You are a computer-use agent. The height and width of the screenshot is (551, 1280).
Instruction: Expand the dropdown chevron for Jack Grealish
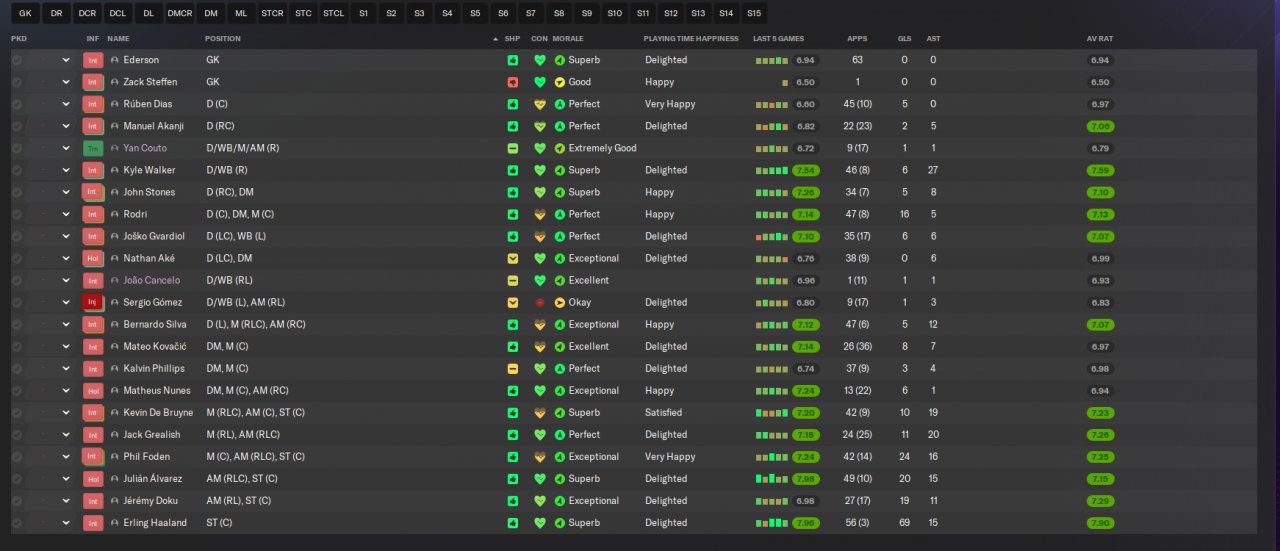pos(66,435)
